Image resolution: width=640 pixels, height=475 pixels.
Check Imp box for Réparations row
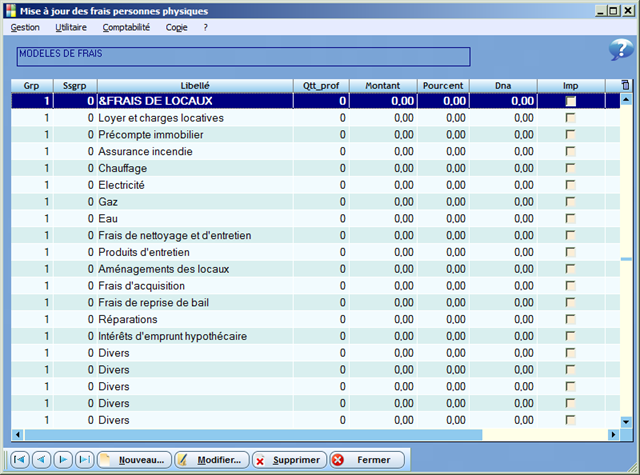[571, 319]
